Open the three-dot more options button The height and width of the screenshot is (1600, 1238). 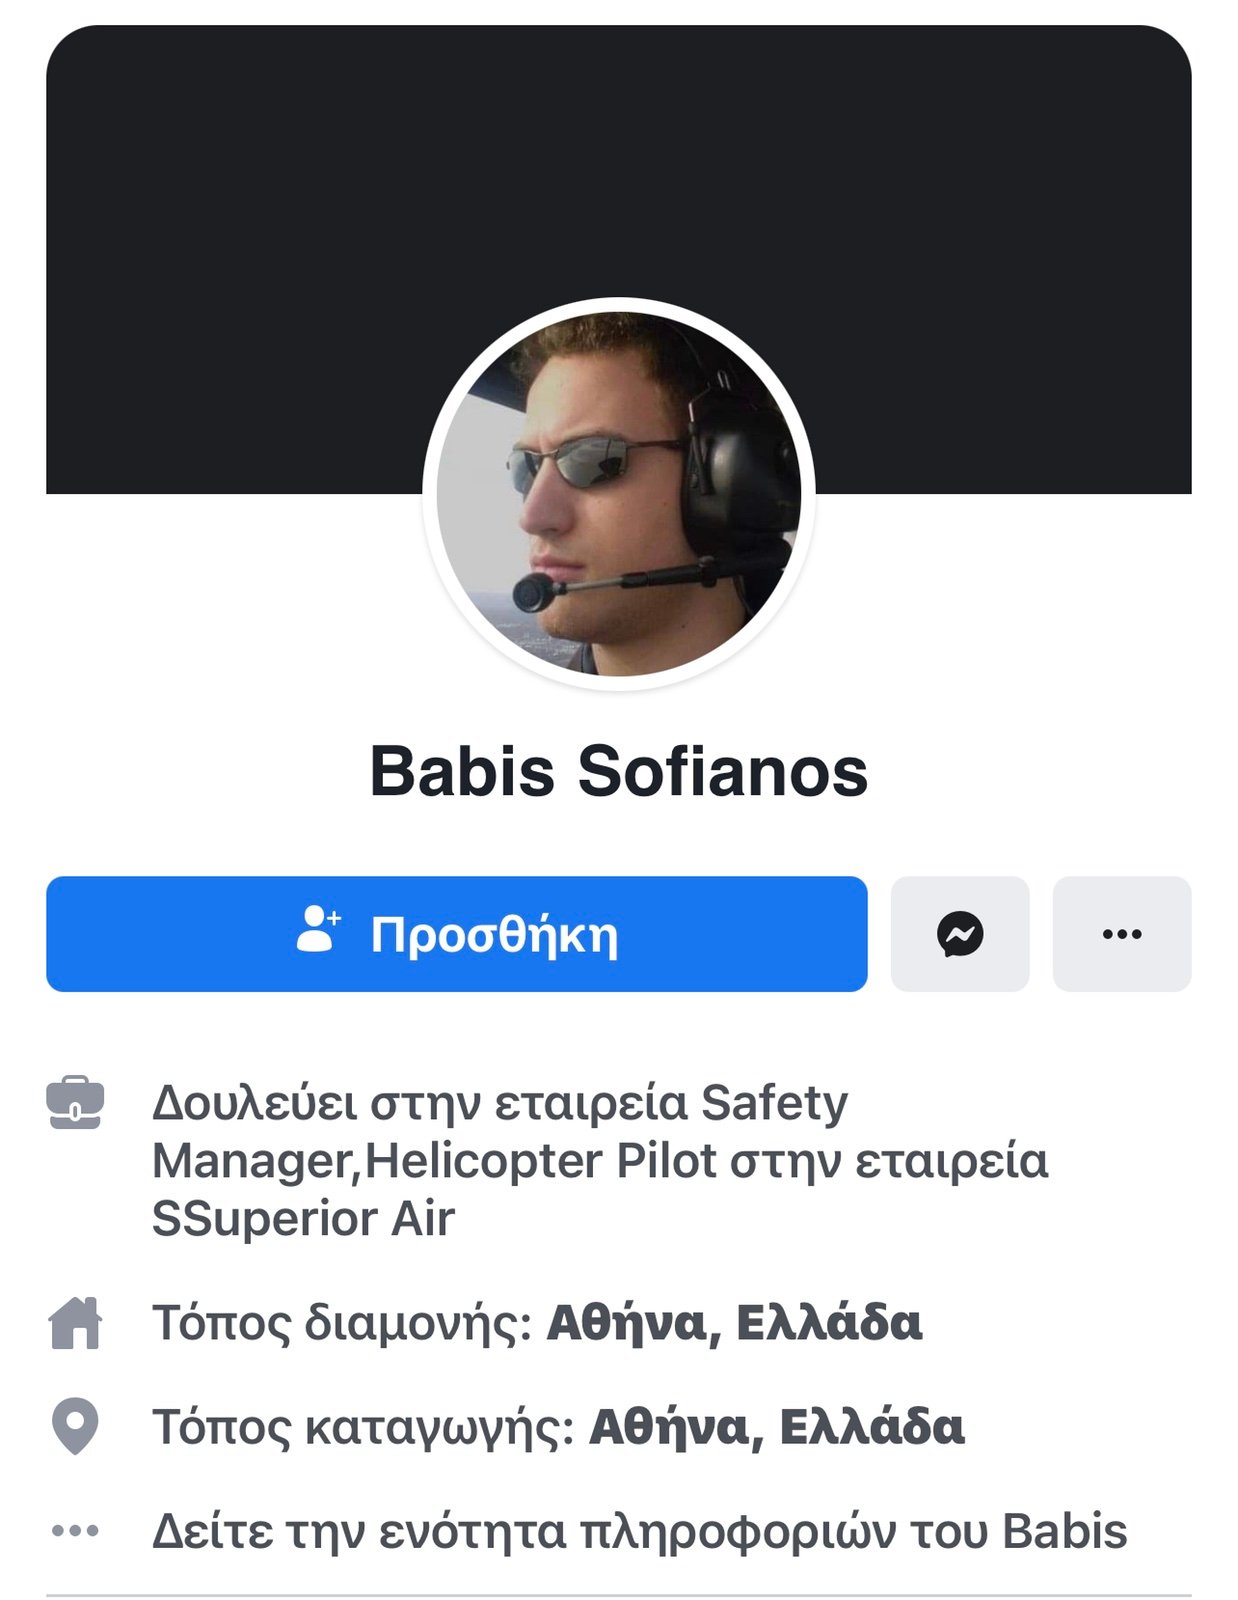point(1121,934)
